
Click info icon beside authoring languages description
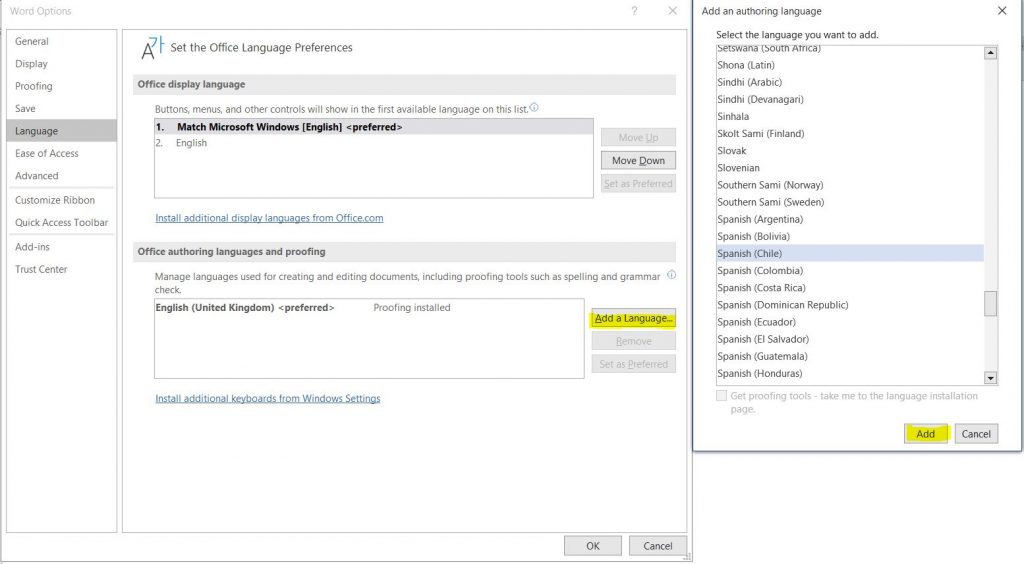coord(671,275)
